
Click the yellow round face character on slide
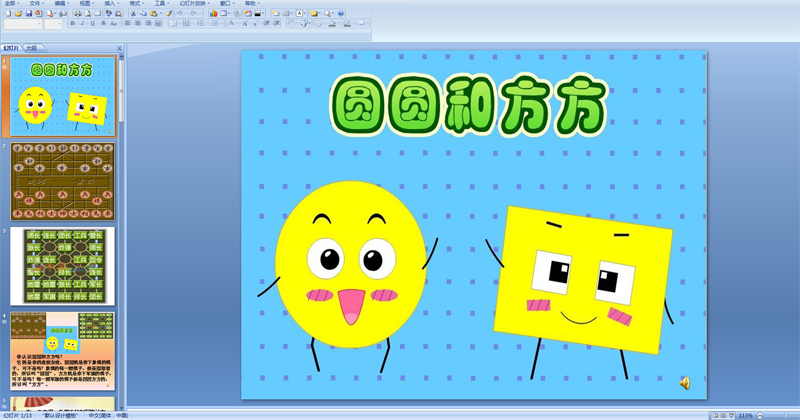pyautogui.click(x=351, y=264)
